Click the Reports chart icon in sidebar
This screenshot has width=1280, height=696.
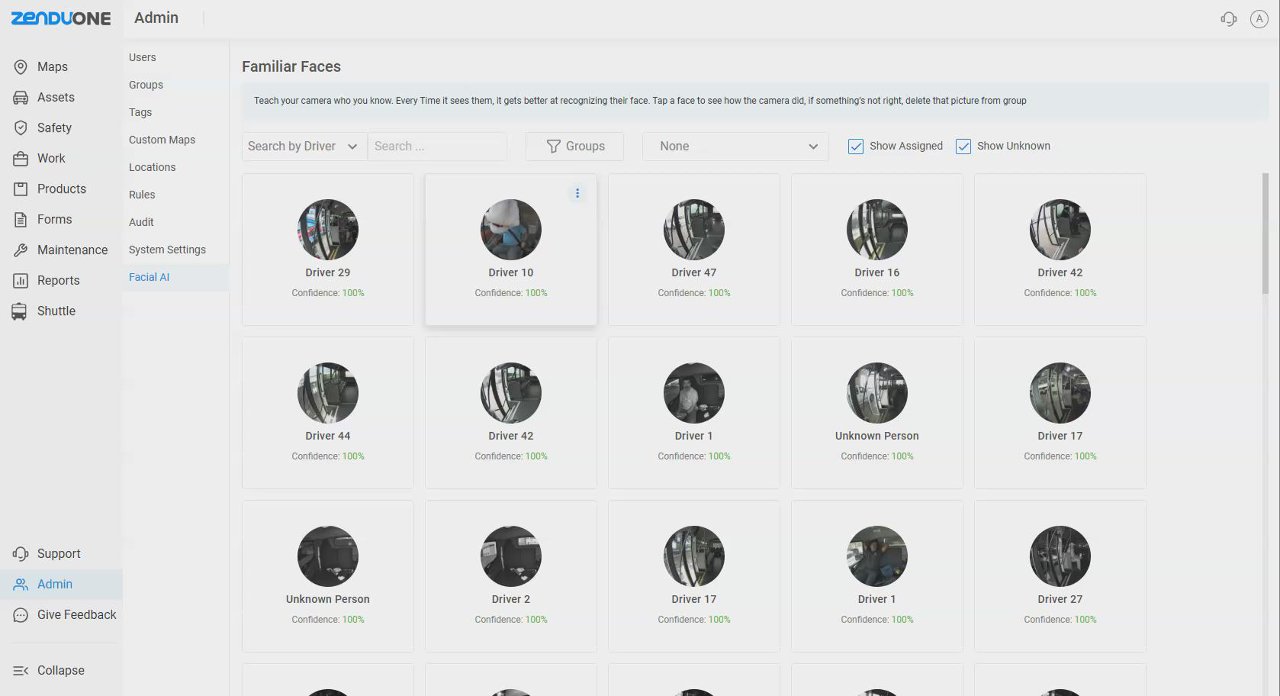point(20,281)
